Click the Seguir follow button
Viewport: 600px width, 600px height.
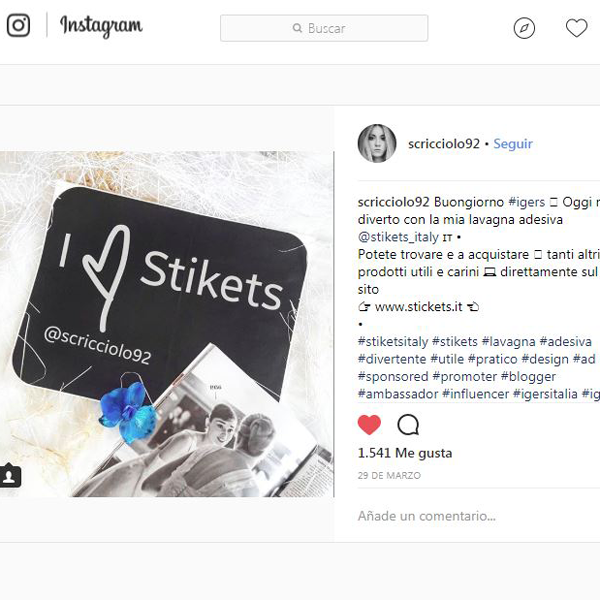[x=512, y=144]
